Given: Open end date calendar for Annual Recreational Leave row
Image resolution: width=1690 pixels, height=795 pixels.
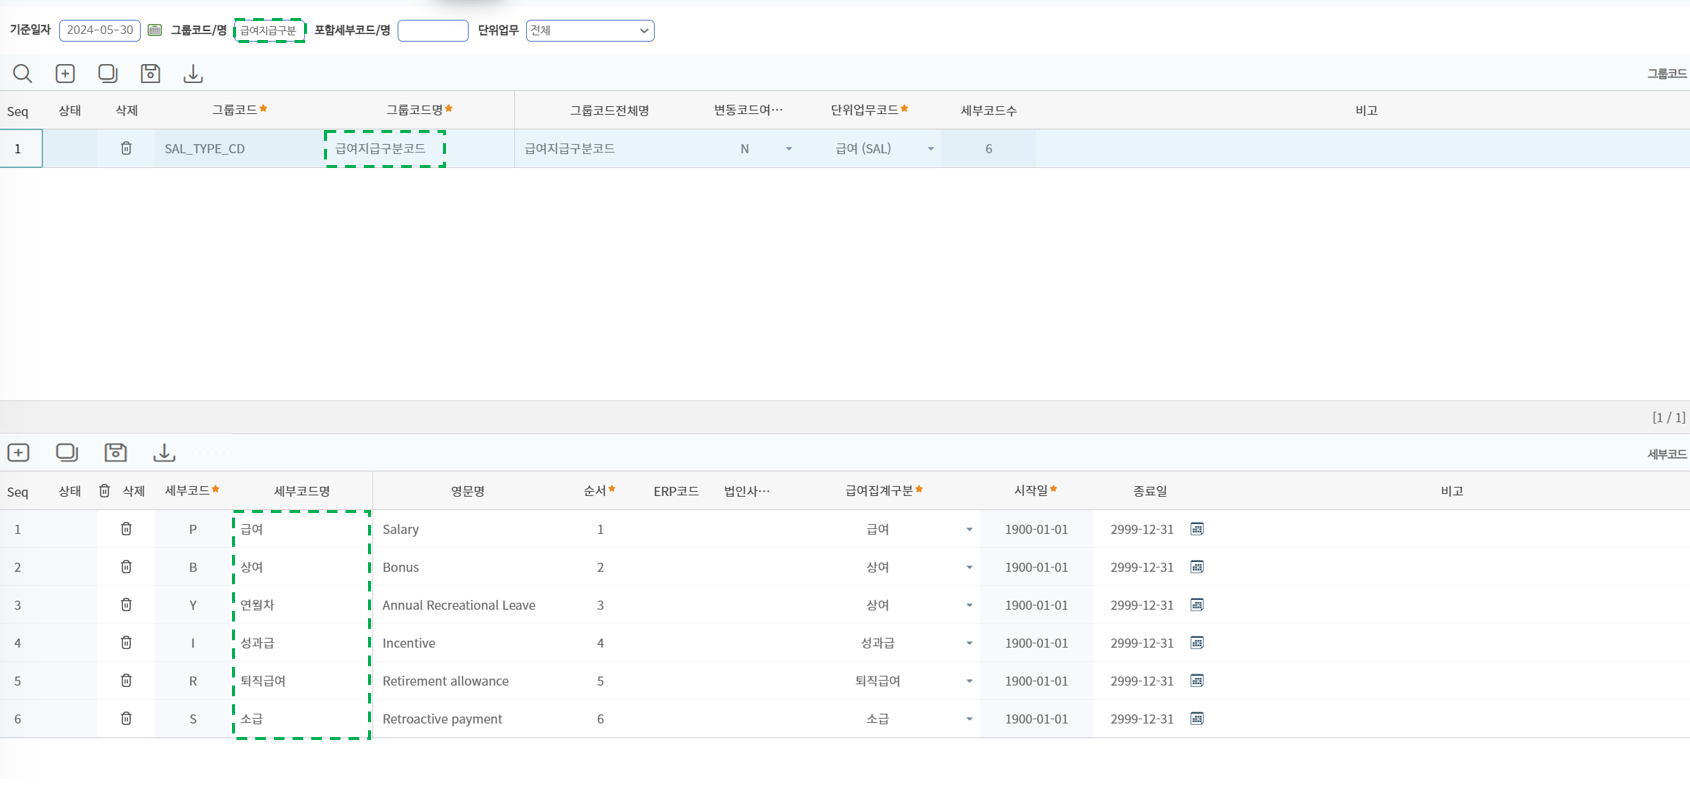Looking at the screenshot, I should pyautogui.click(x=1197, y=605).
